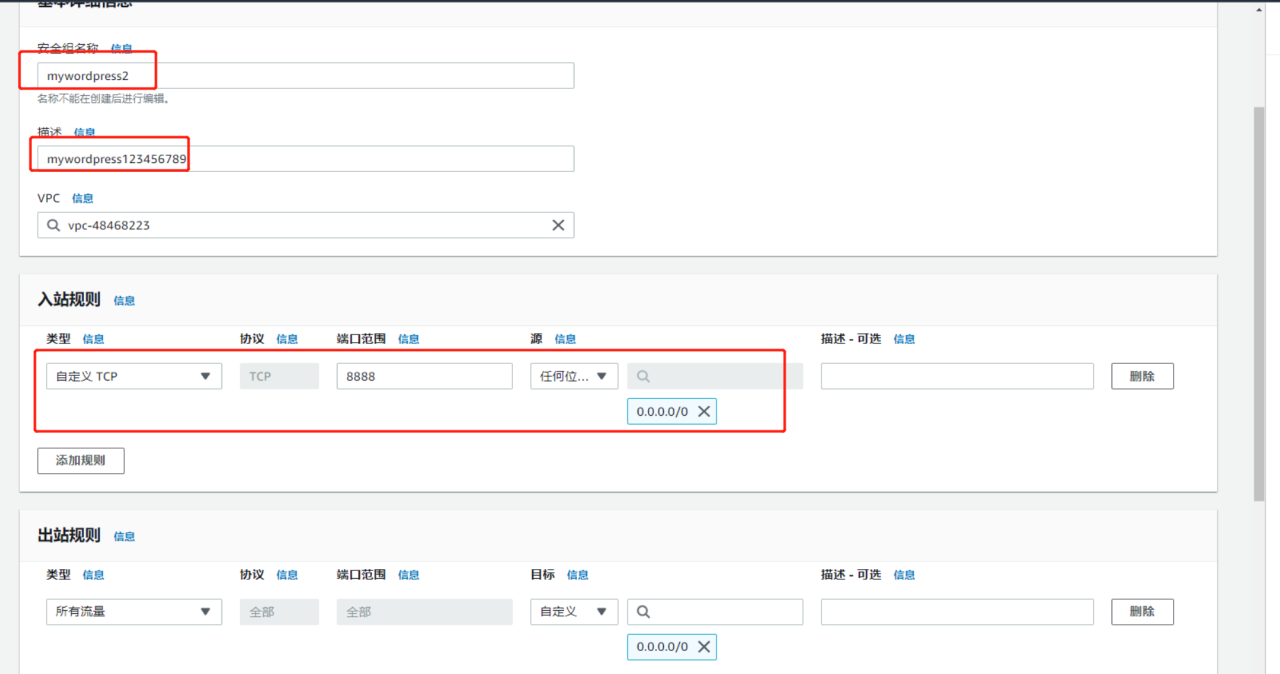Open the outbound target dropdown showing 自定义
Image resolution: width=1280 pixels, height=674 pixels.
tap(573, 611)
